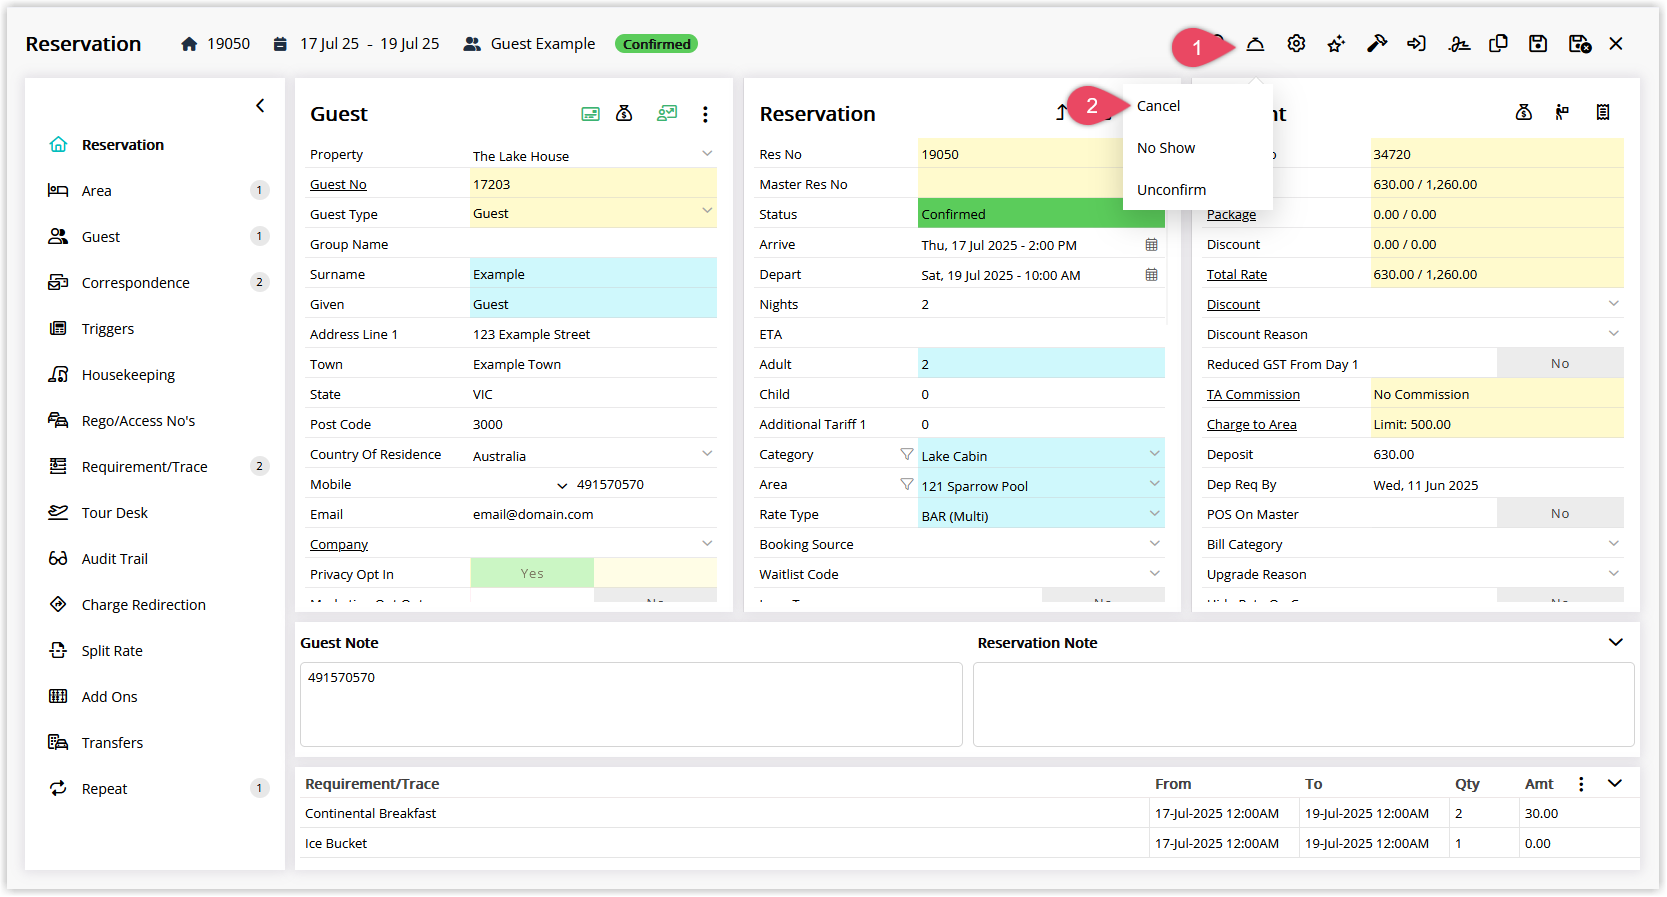Open the Guest Type dropdown
Viewport: 1667px width, 897px height.
pos(707,211)
